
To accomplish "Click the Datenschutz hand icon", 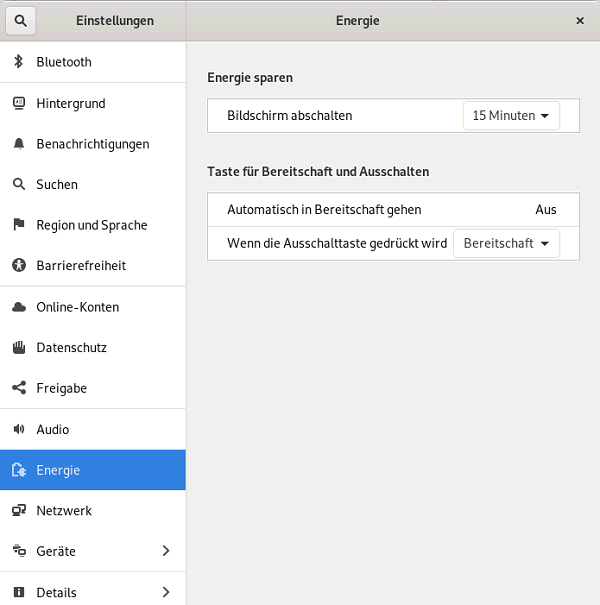I will pyautogui.click(x=18, y=348).
